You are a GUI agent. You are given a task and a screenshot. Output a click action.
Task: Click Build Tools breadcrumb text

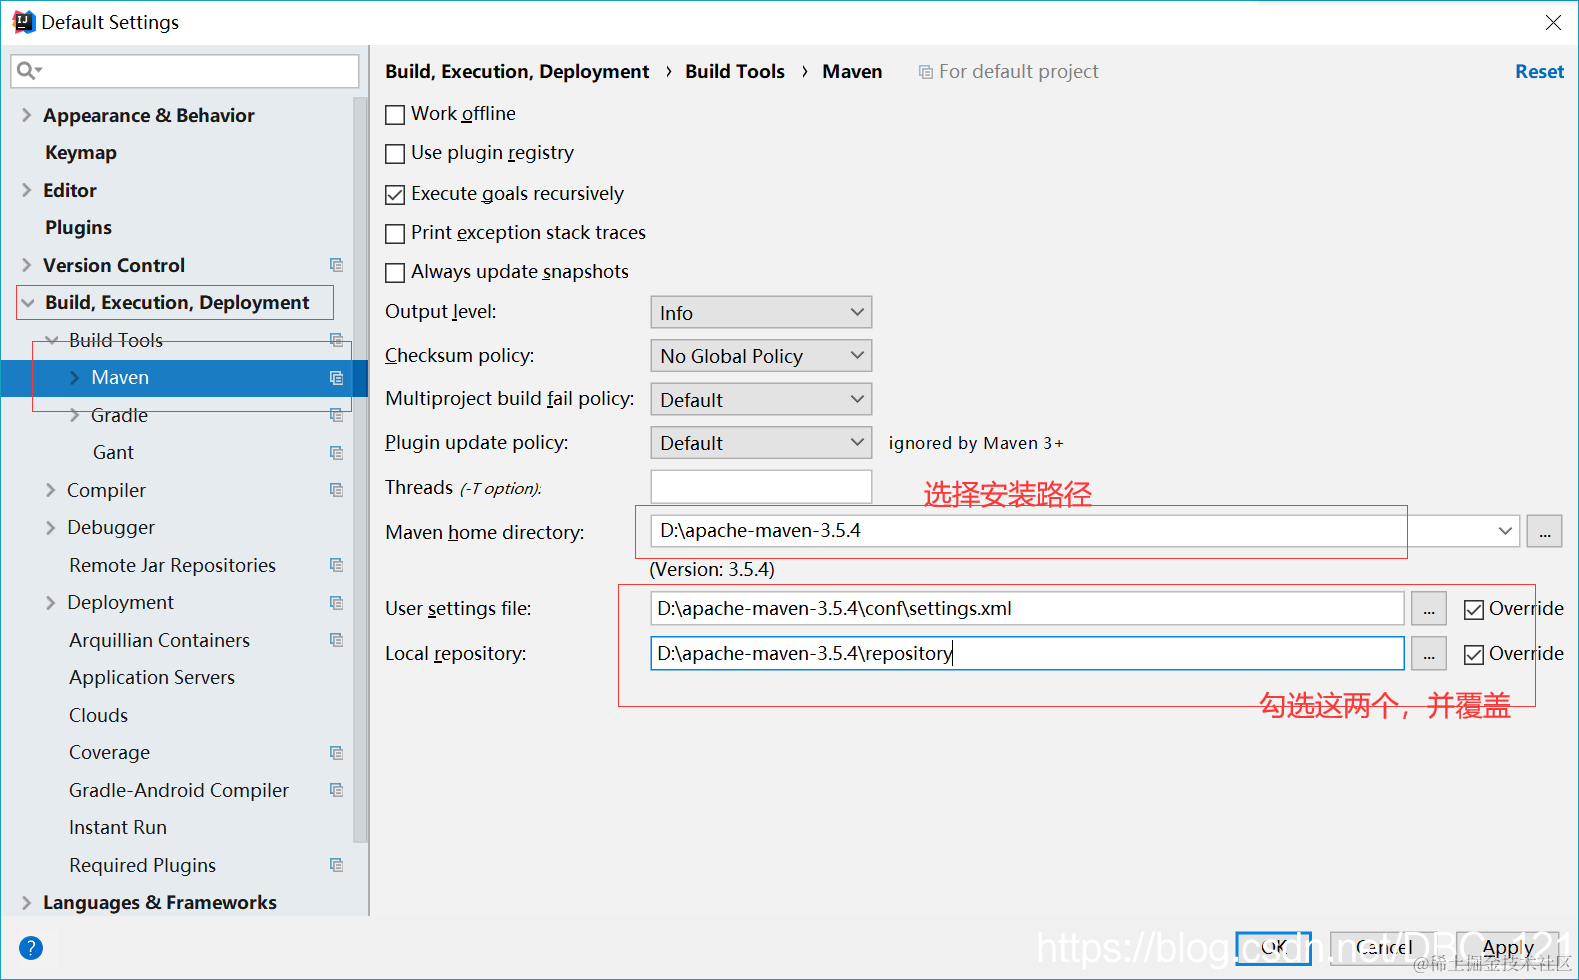pos(735,72)
